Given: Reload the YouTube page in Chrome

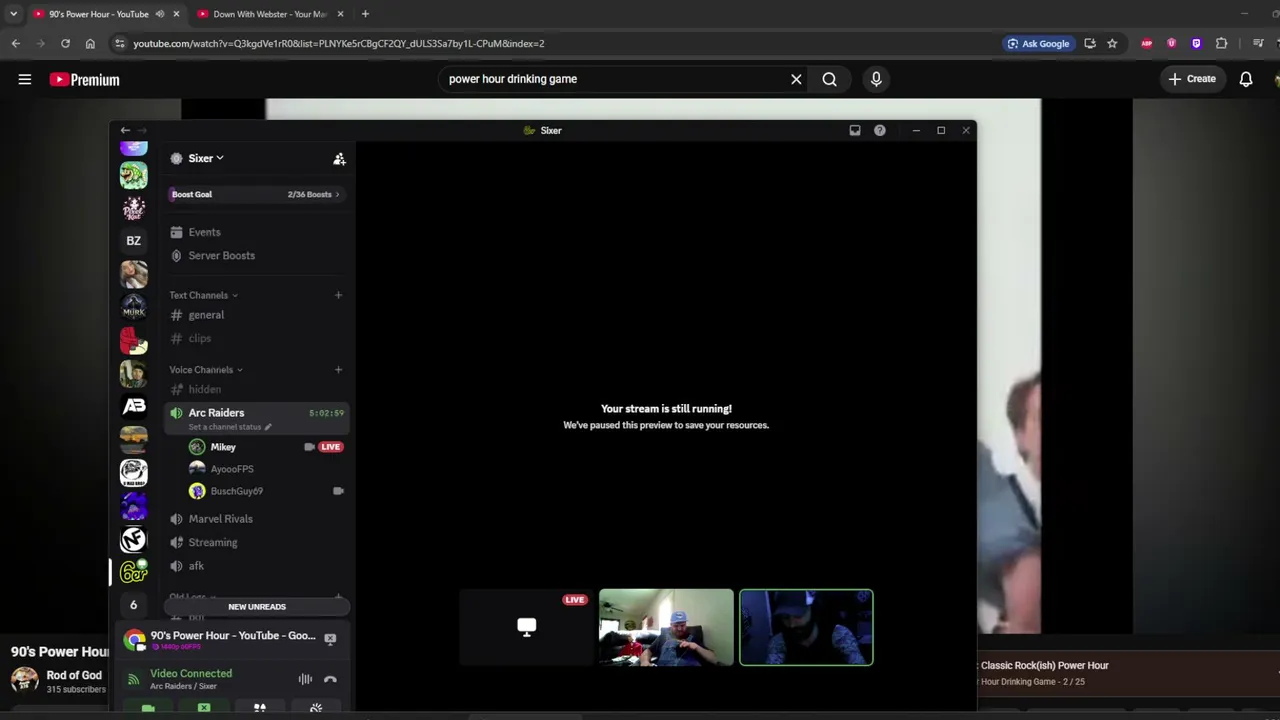Looking at the screenshot, I should (x=65, y=43).
